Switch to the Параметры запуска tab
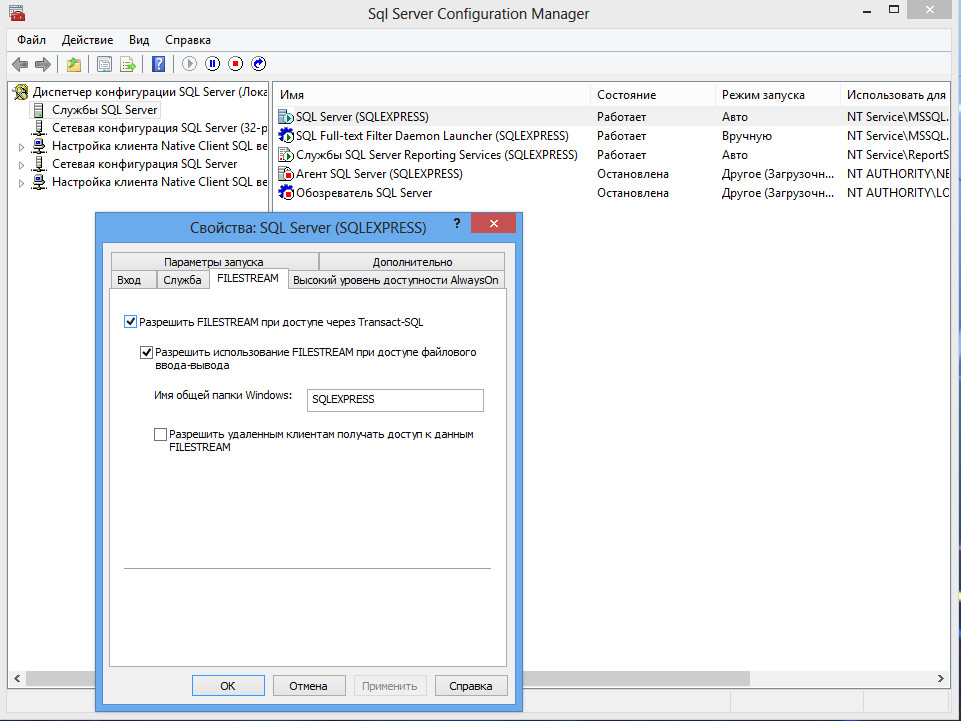961x721 pixels. [x=214, y=262]
